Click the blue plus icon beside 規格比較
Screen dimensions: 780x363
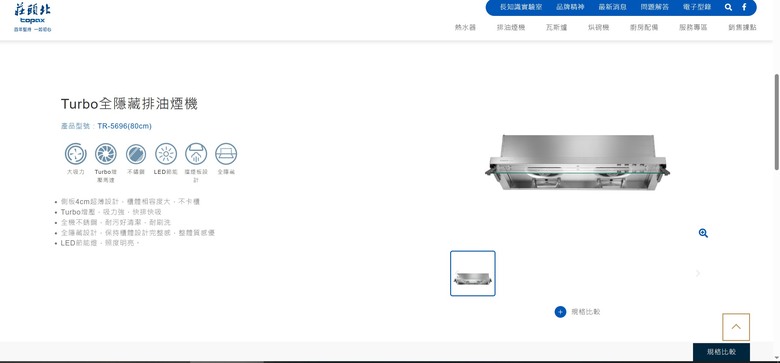[560, 312]
